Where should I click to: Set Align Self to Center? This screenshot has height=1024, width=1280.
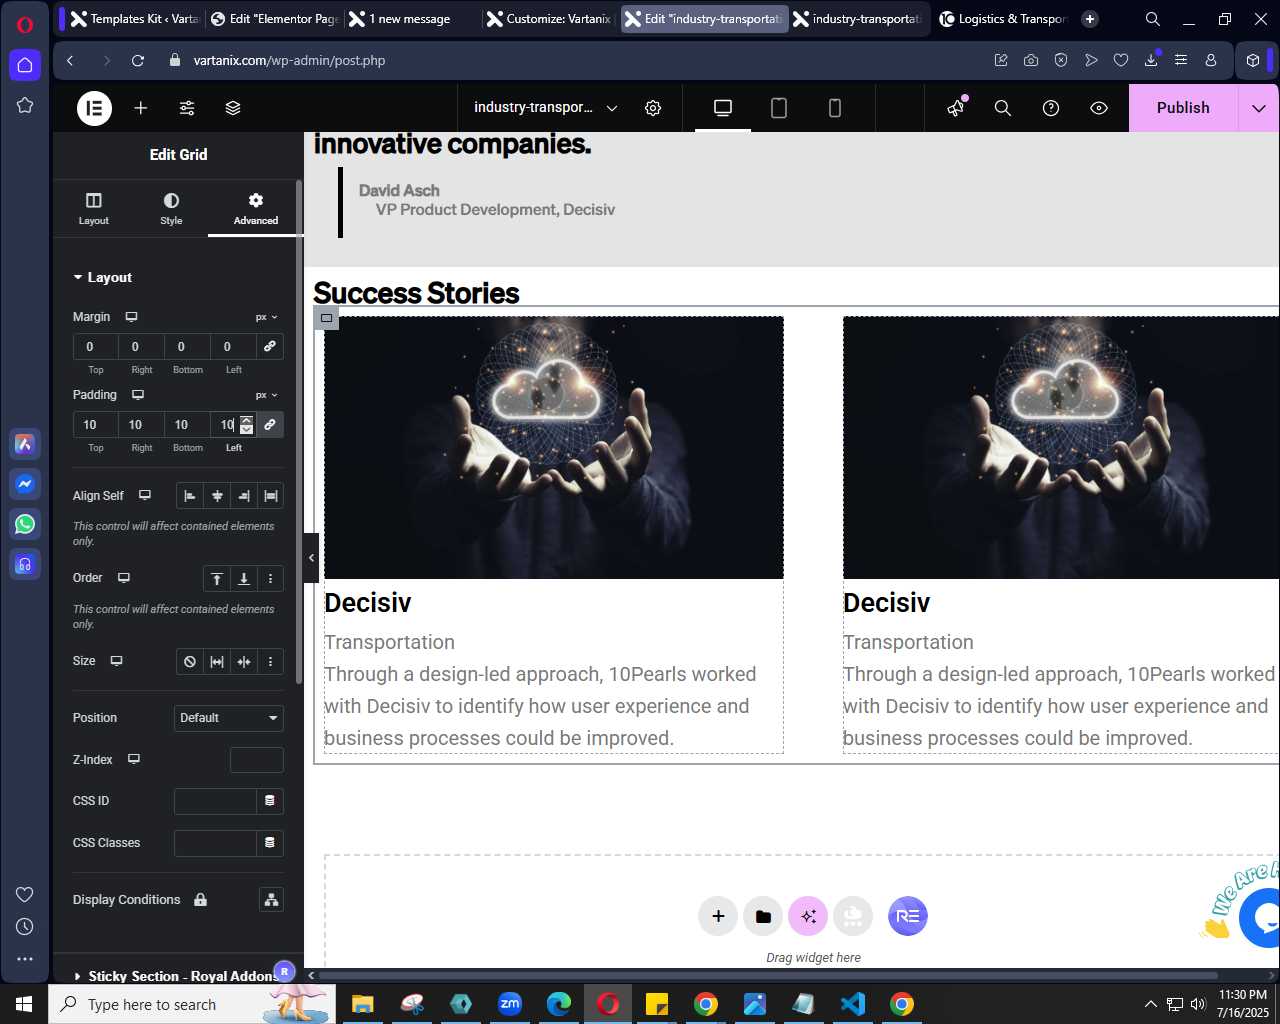click(217, 496)
